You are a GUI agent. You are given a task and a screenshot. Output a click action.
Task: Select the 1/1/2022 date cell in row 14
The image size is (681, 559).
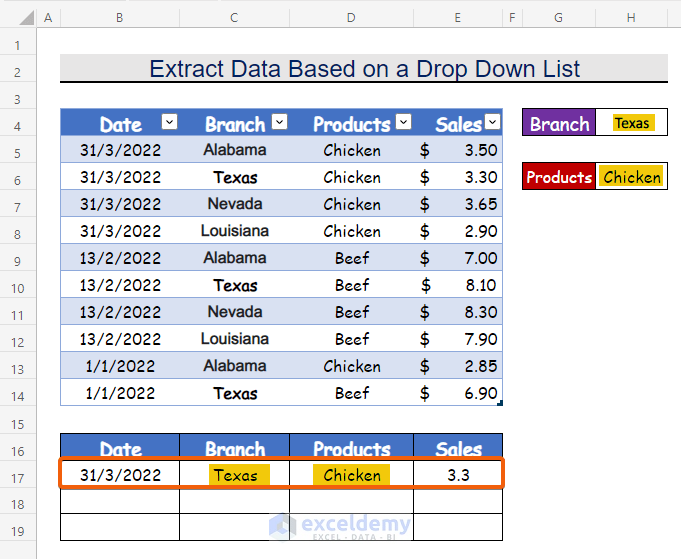(x=120, y=393)
